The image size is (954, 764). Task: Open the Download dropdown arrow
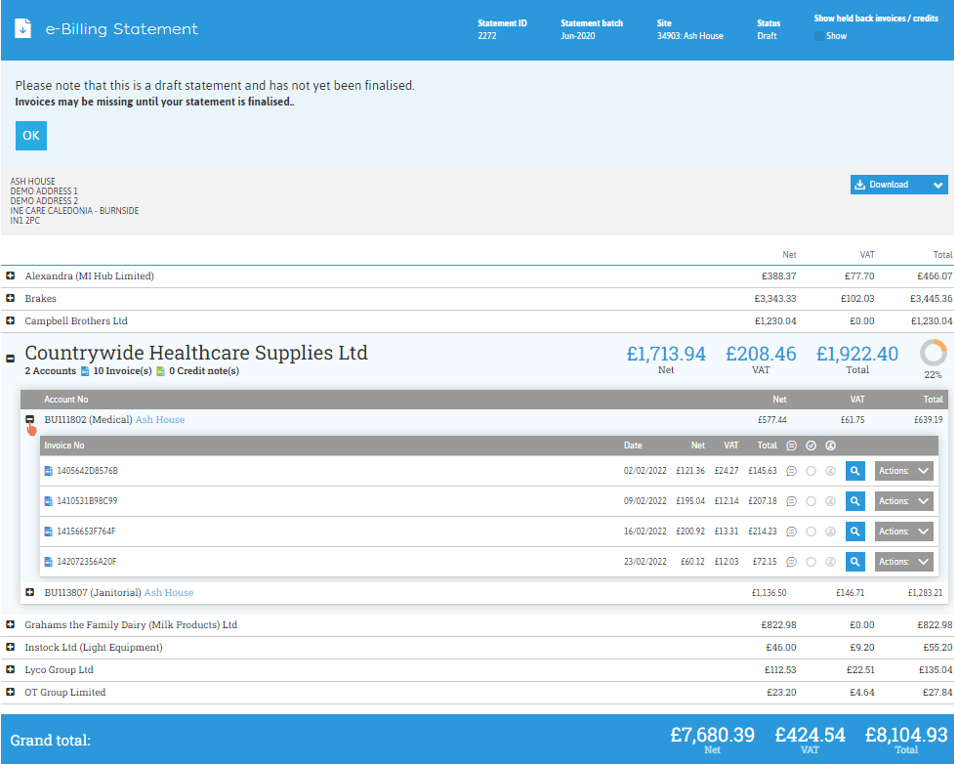click(938, 185)
